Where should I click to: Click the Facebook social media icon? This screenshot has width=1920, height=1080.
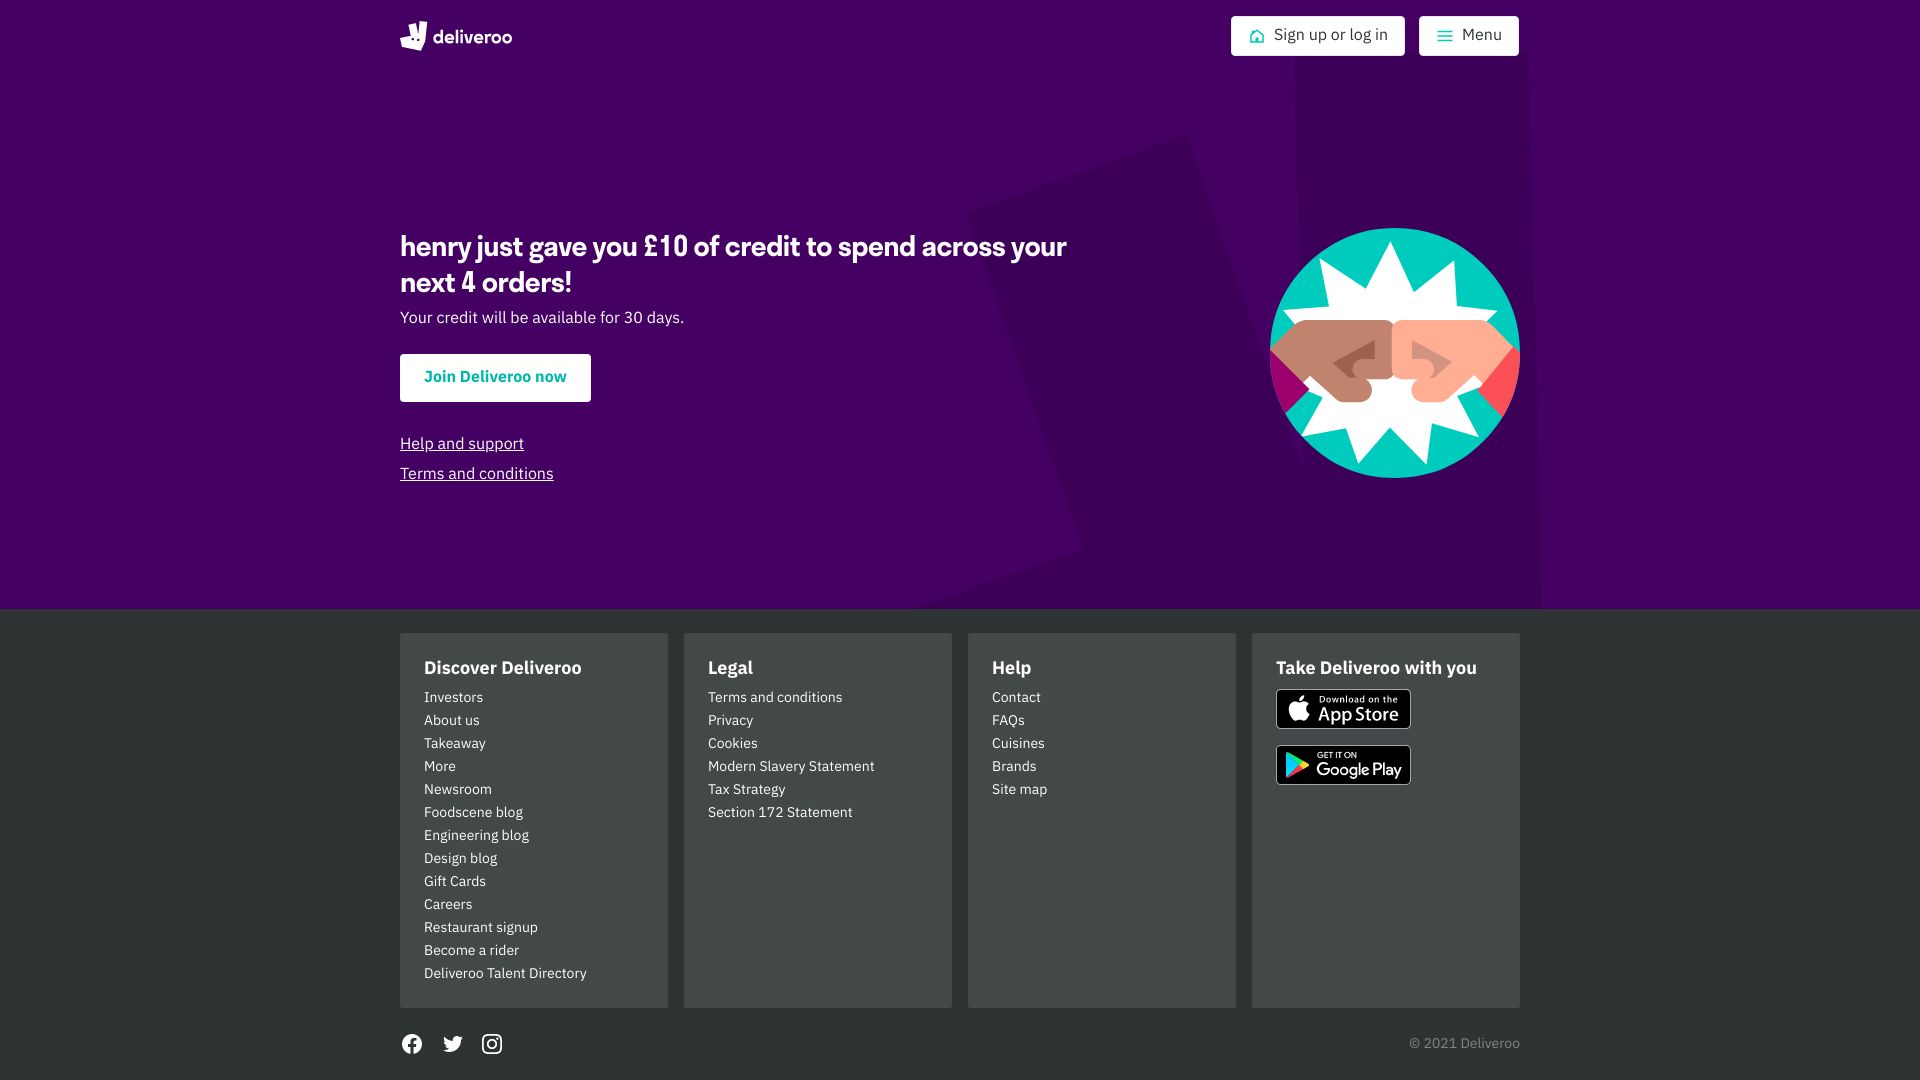coord(411,1043)
